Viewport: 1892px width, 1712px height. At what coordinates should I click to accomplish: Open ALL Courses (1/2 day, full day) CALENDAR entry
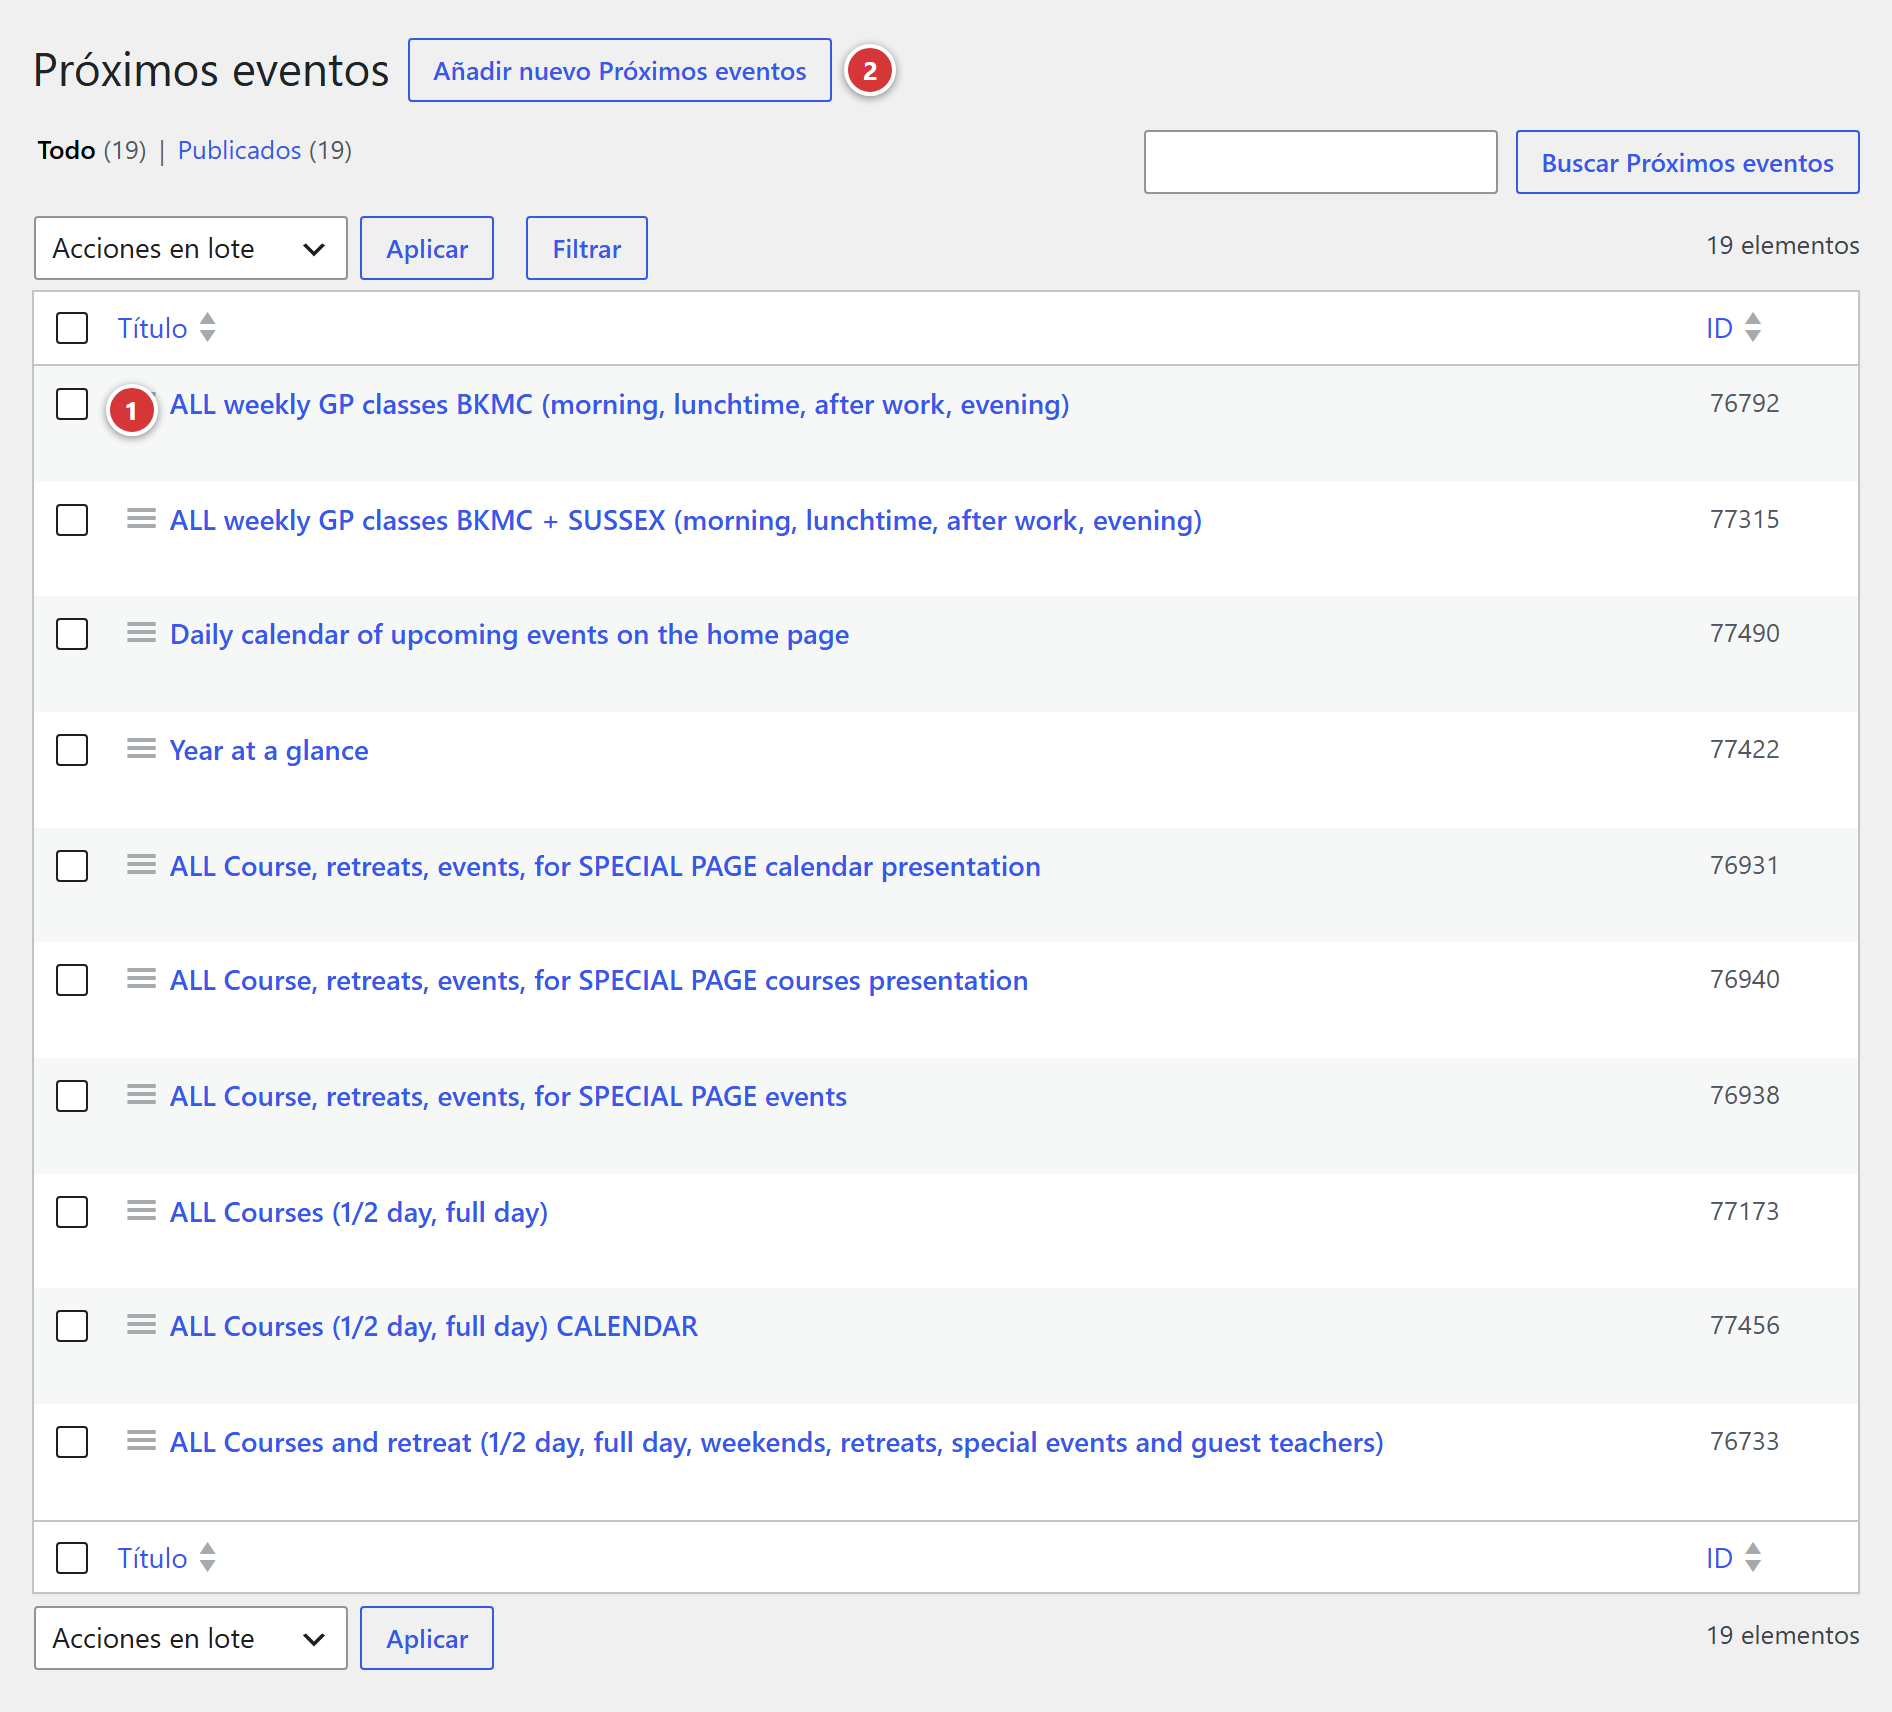click(434, 1326)
